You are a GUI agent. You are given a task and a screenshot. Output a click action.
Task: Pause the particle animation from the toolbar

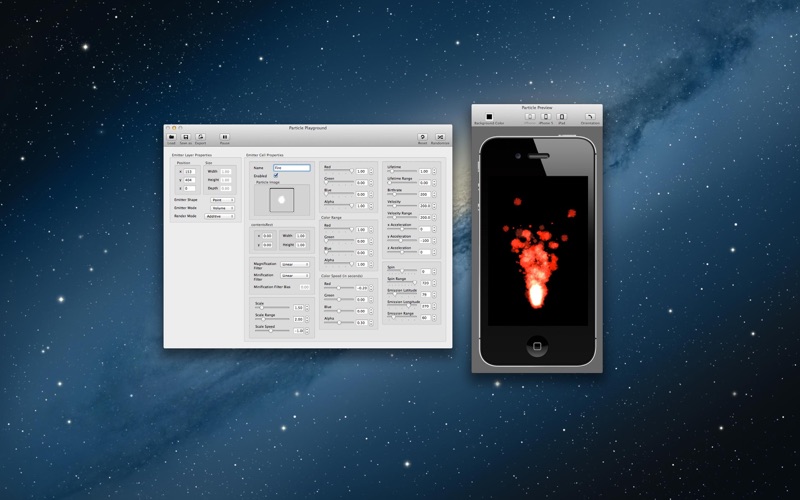(x=224, y=137)
